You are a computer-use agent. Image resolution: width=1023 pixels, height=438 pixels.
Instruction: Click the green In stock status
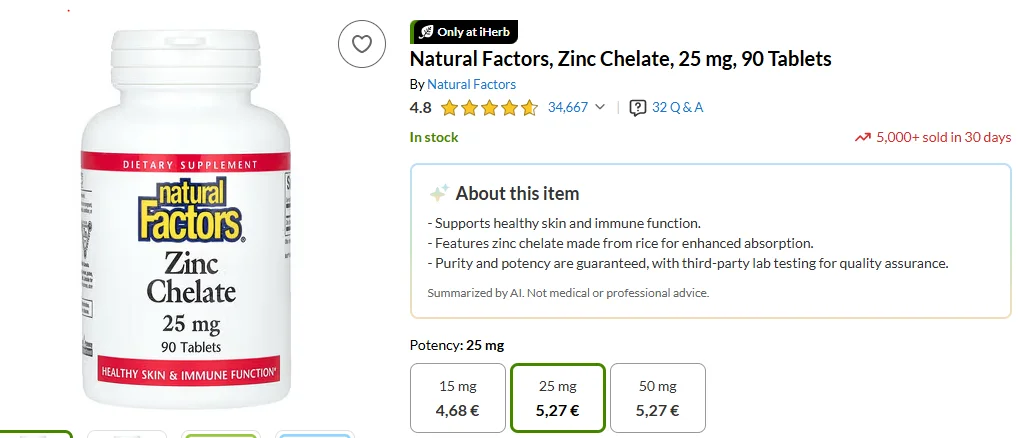(434, 138)
